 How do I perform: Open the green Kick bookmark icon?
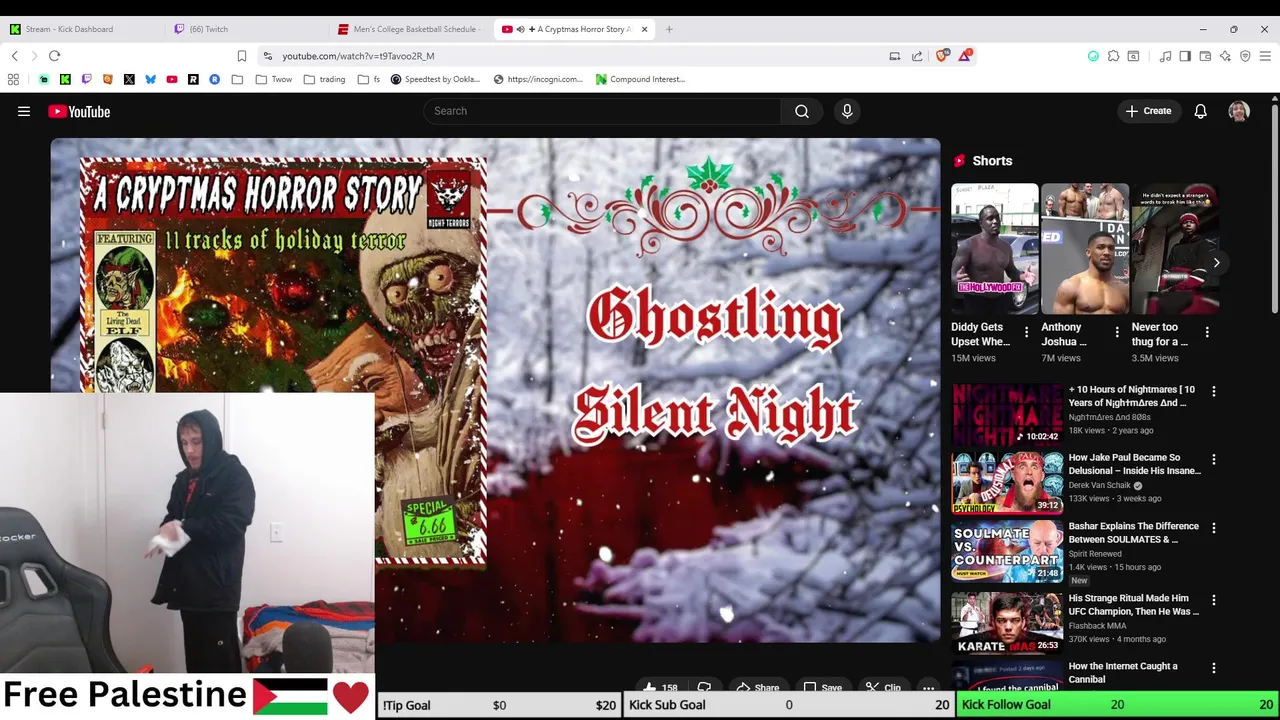[x=65, y=79]
